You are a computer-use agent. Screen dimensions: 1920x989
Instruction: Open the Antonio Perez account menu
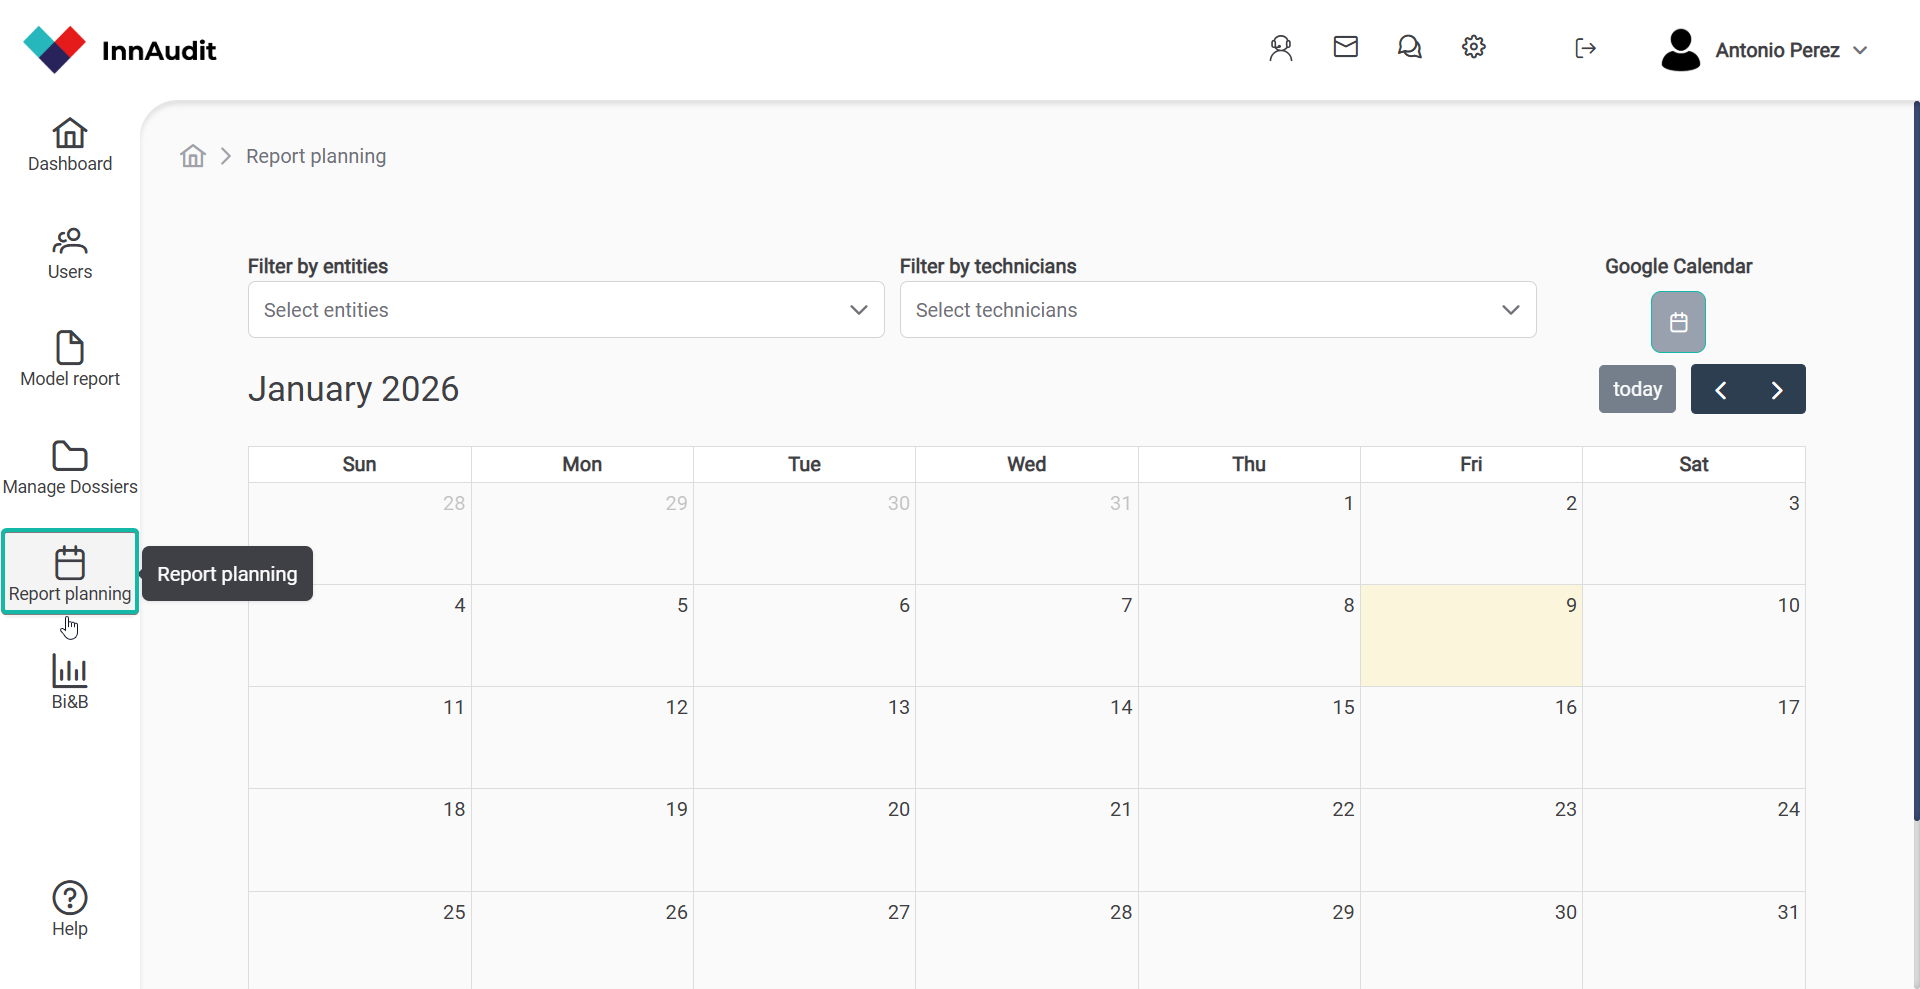tap(1765, 50)
